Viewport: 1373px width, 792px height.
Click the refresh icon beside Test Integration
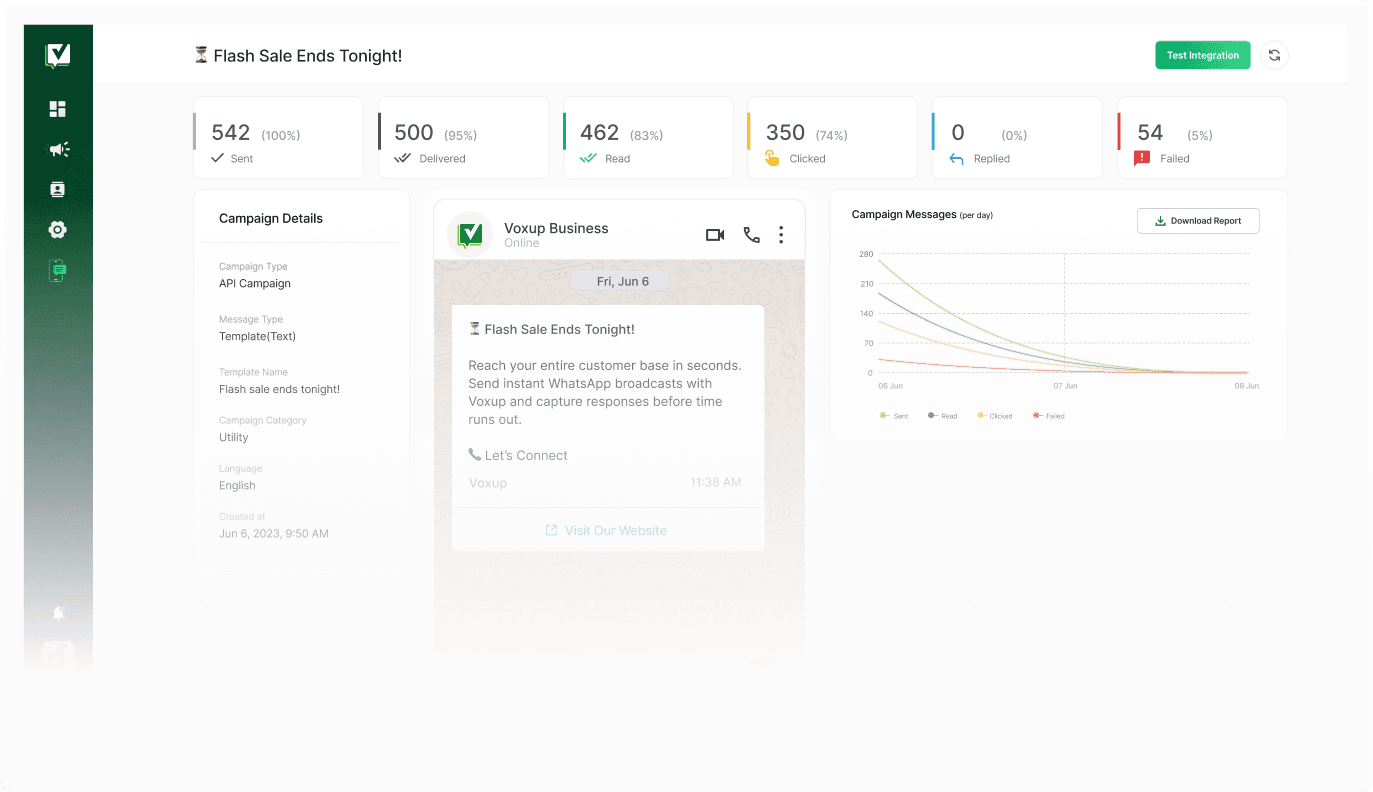[1274, 56]
